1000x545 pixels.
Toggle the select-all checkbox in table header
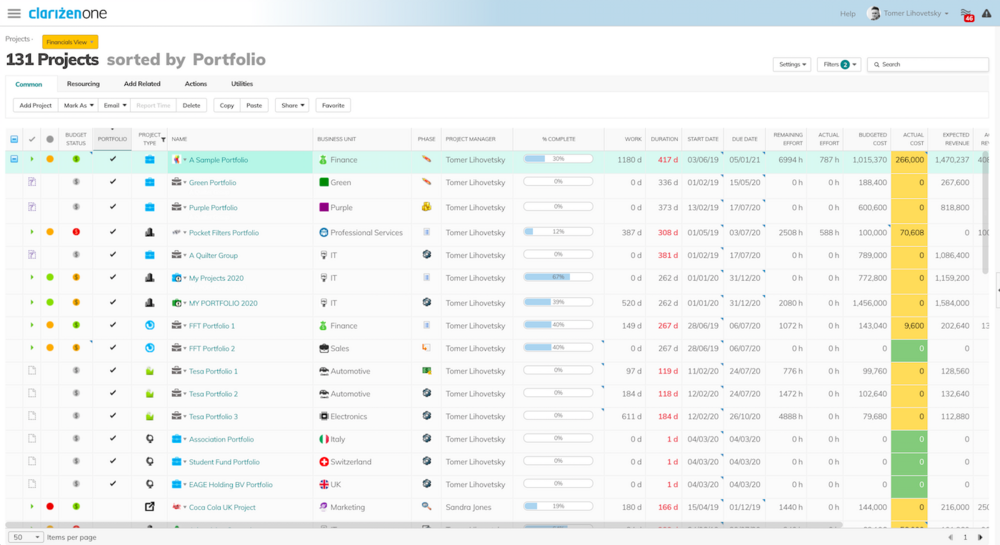14,139
